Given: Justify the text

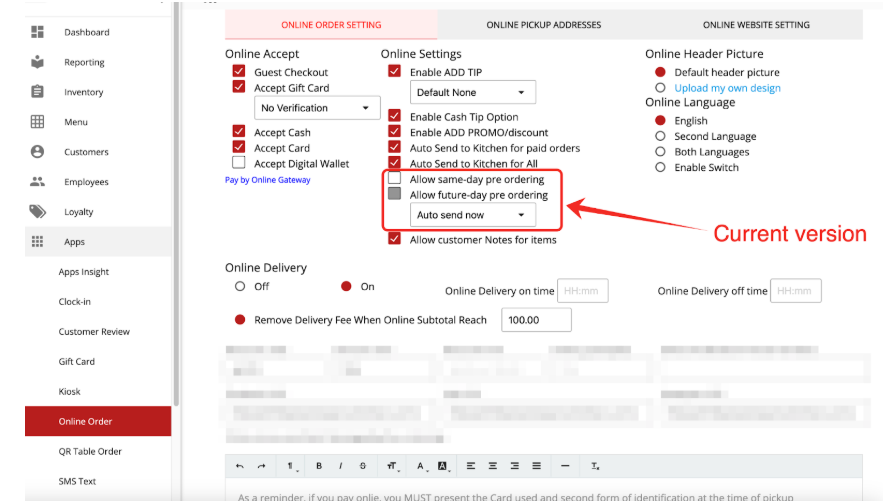Looking at the screenshot, I should coord(536,466).
